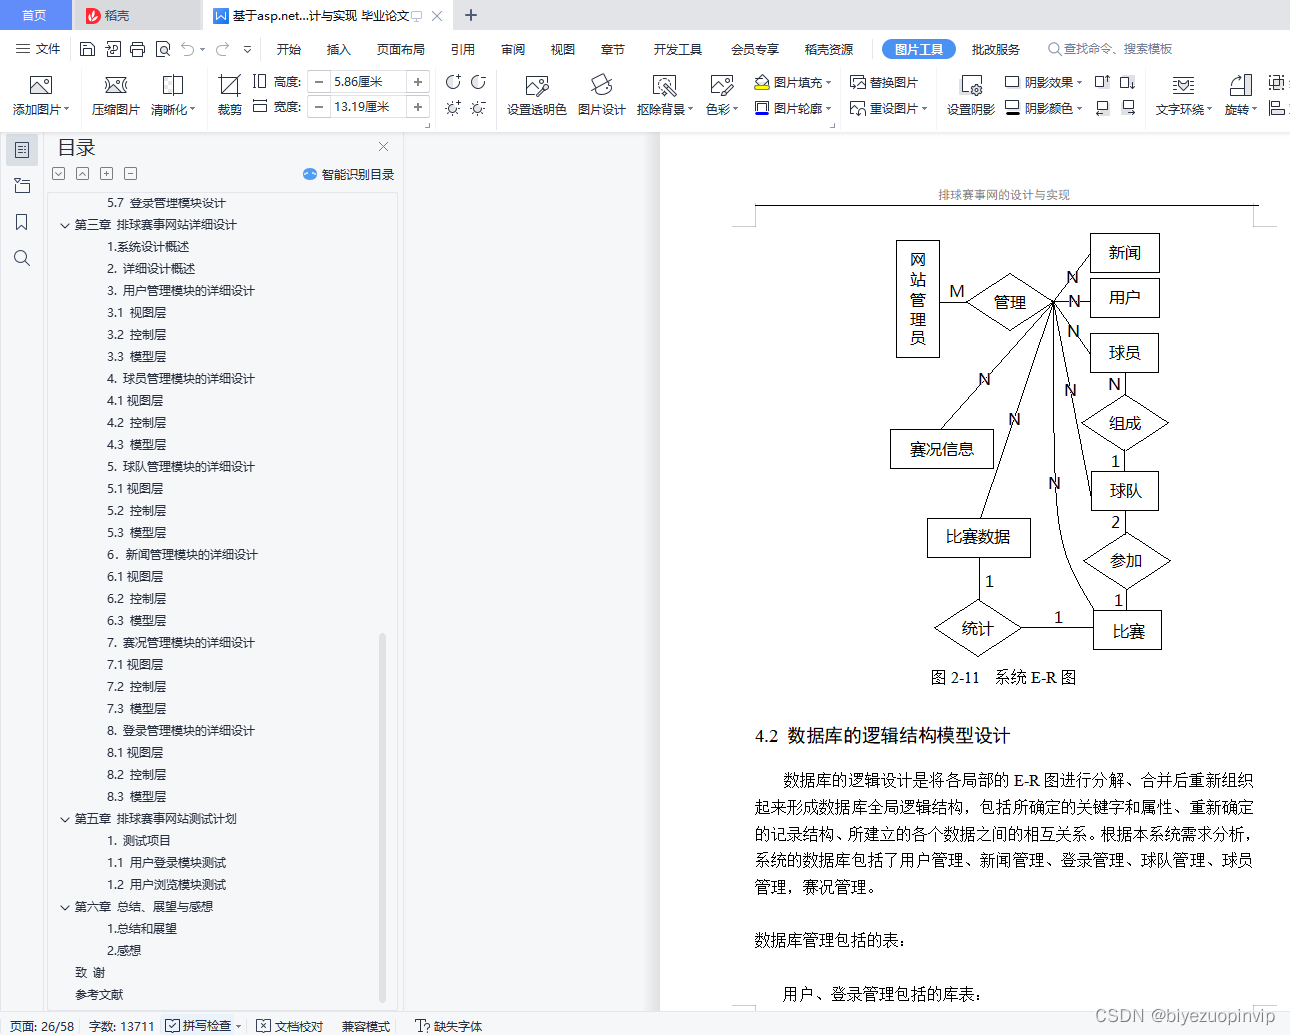The image size is (1290, 1035).
Task: Go to outline item 参考文献
Action: (x=99, y=995)
